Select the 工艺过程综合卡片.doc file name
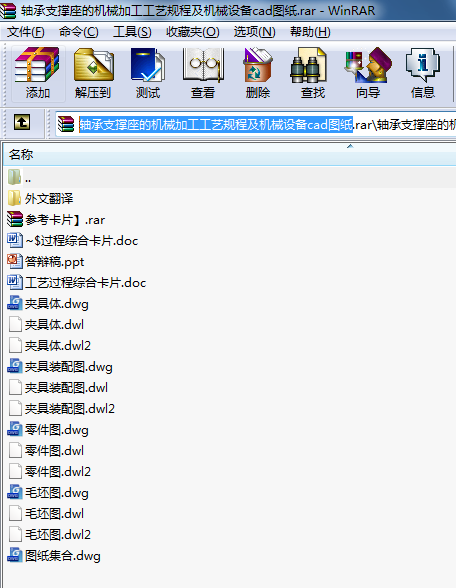Screen dimensions: 456x588 click(x=85, y=282)
